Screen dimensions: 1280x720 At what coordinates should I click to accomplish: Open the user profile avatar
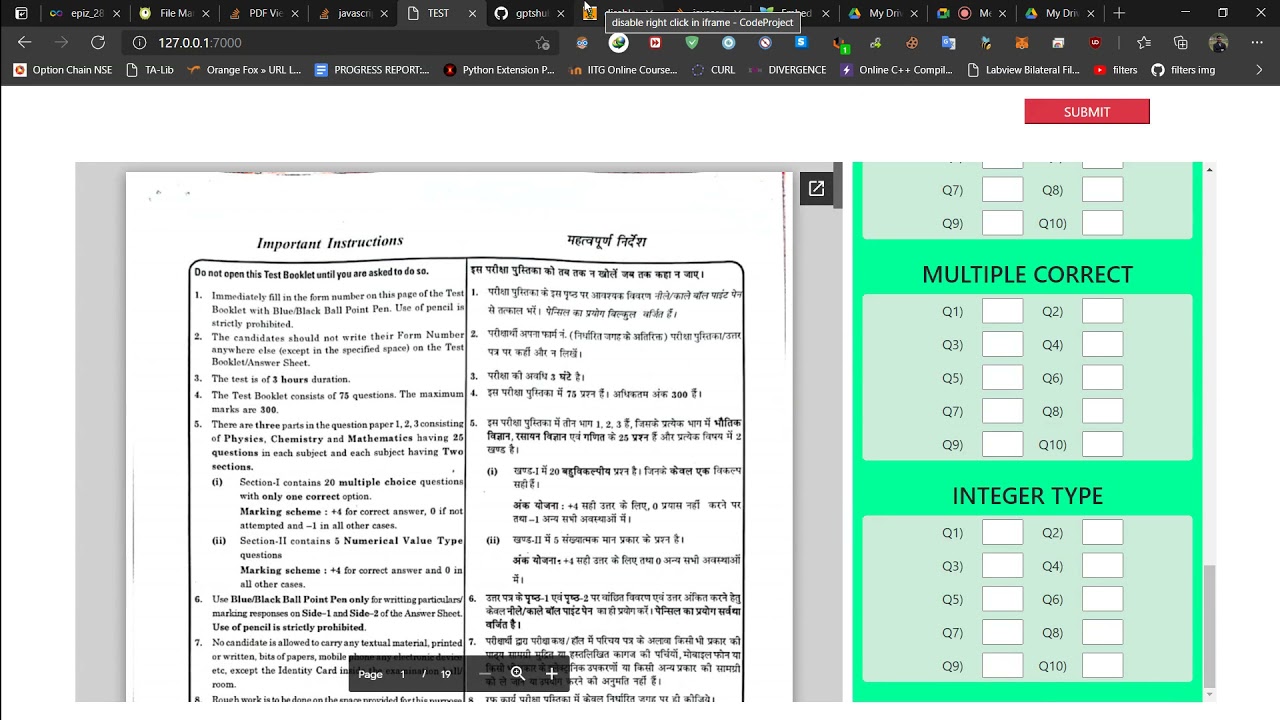click(x=1218, y=43)
